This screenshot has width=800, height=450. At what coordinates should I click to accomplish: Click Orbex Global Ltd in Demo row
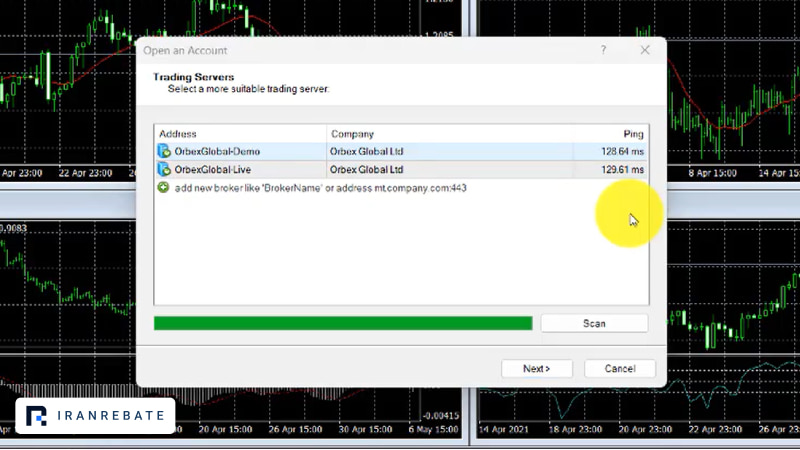click(366, 152)
